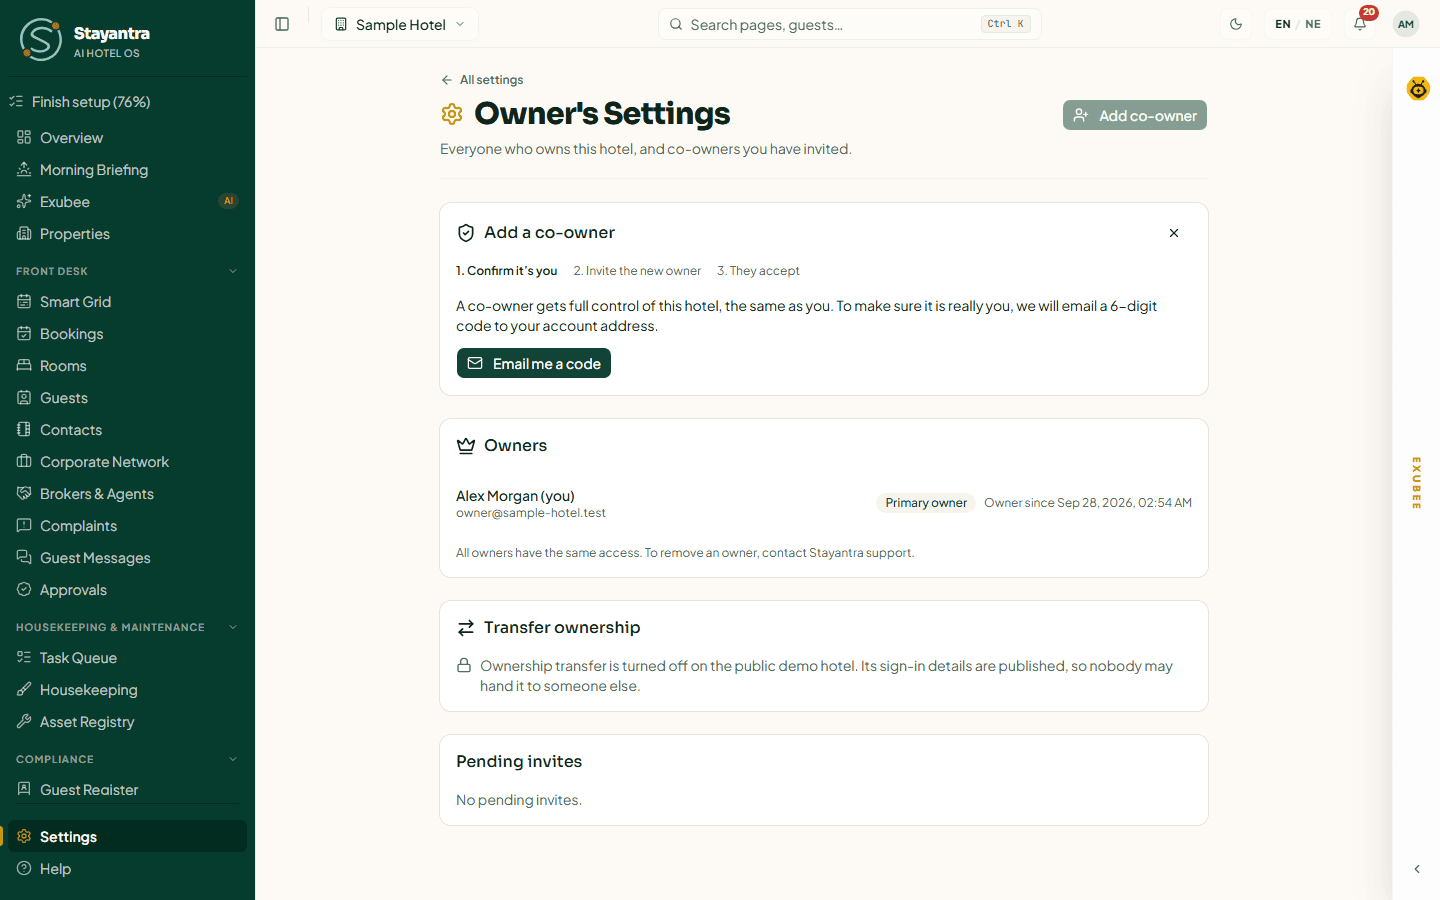Screen dimensions: 1440x900
Task: Focus the Search pages, guests field
Action: coord(850,24)
